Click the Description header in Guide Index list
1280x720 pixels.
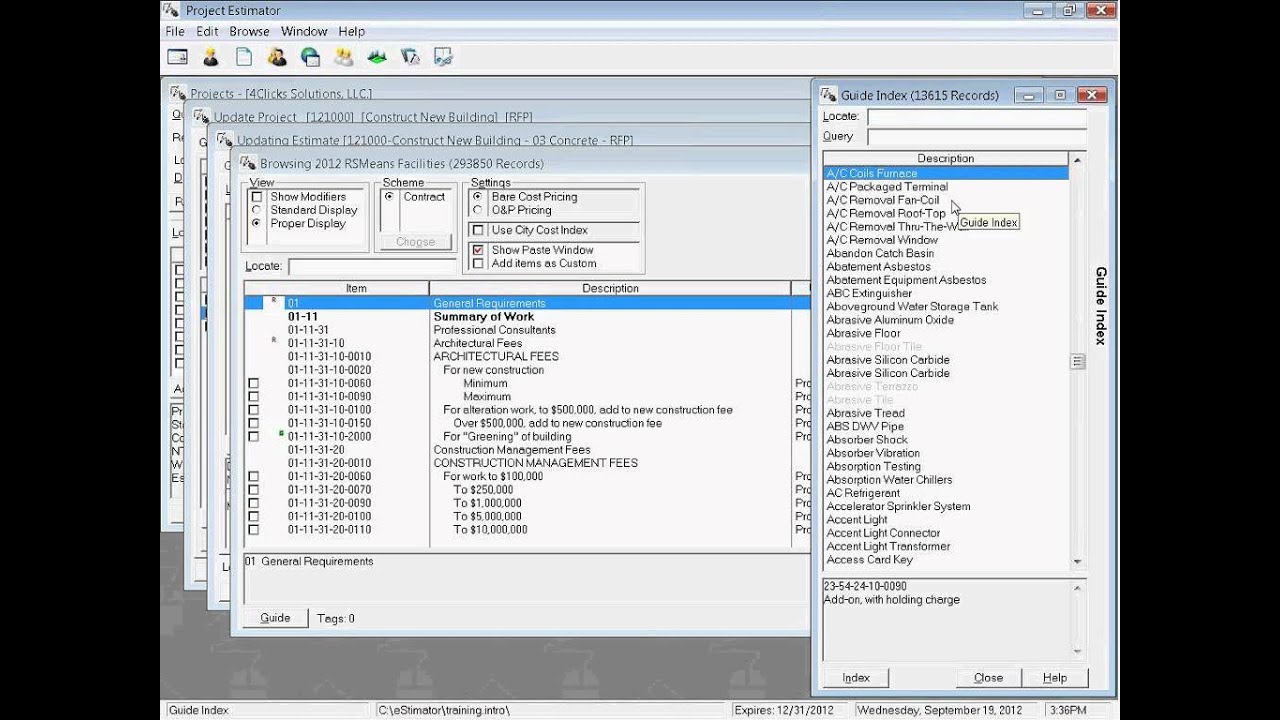[945, 158]
